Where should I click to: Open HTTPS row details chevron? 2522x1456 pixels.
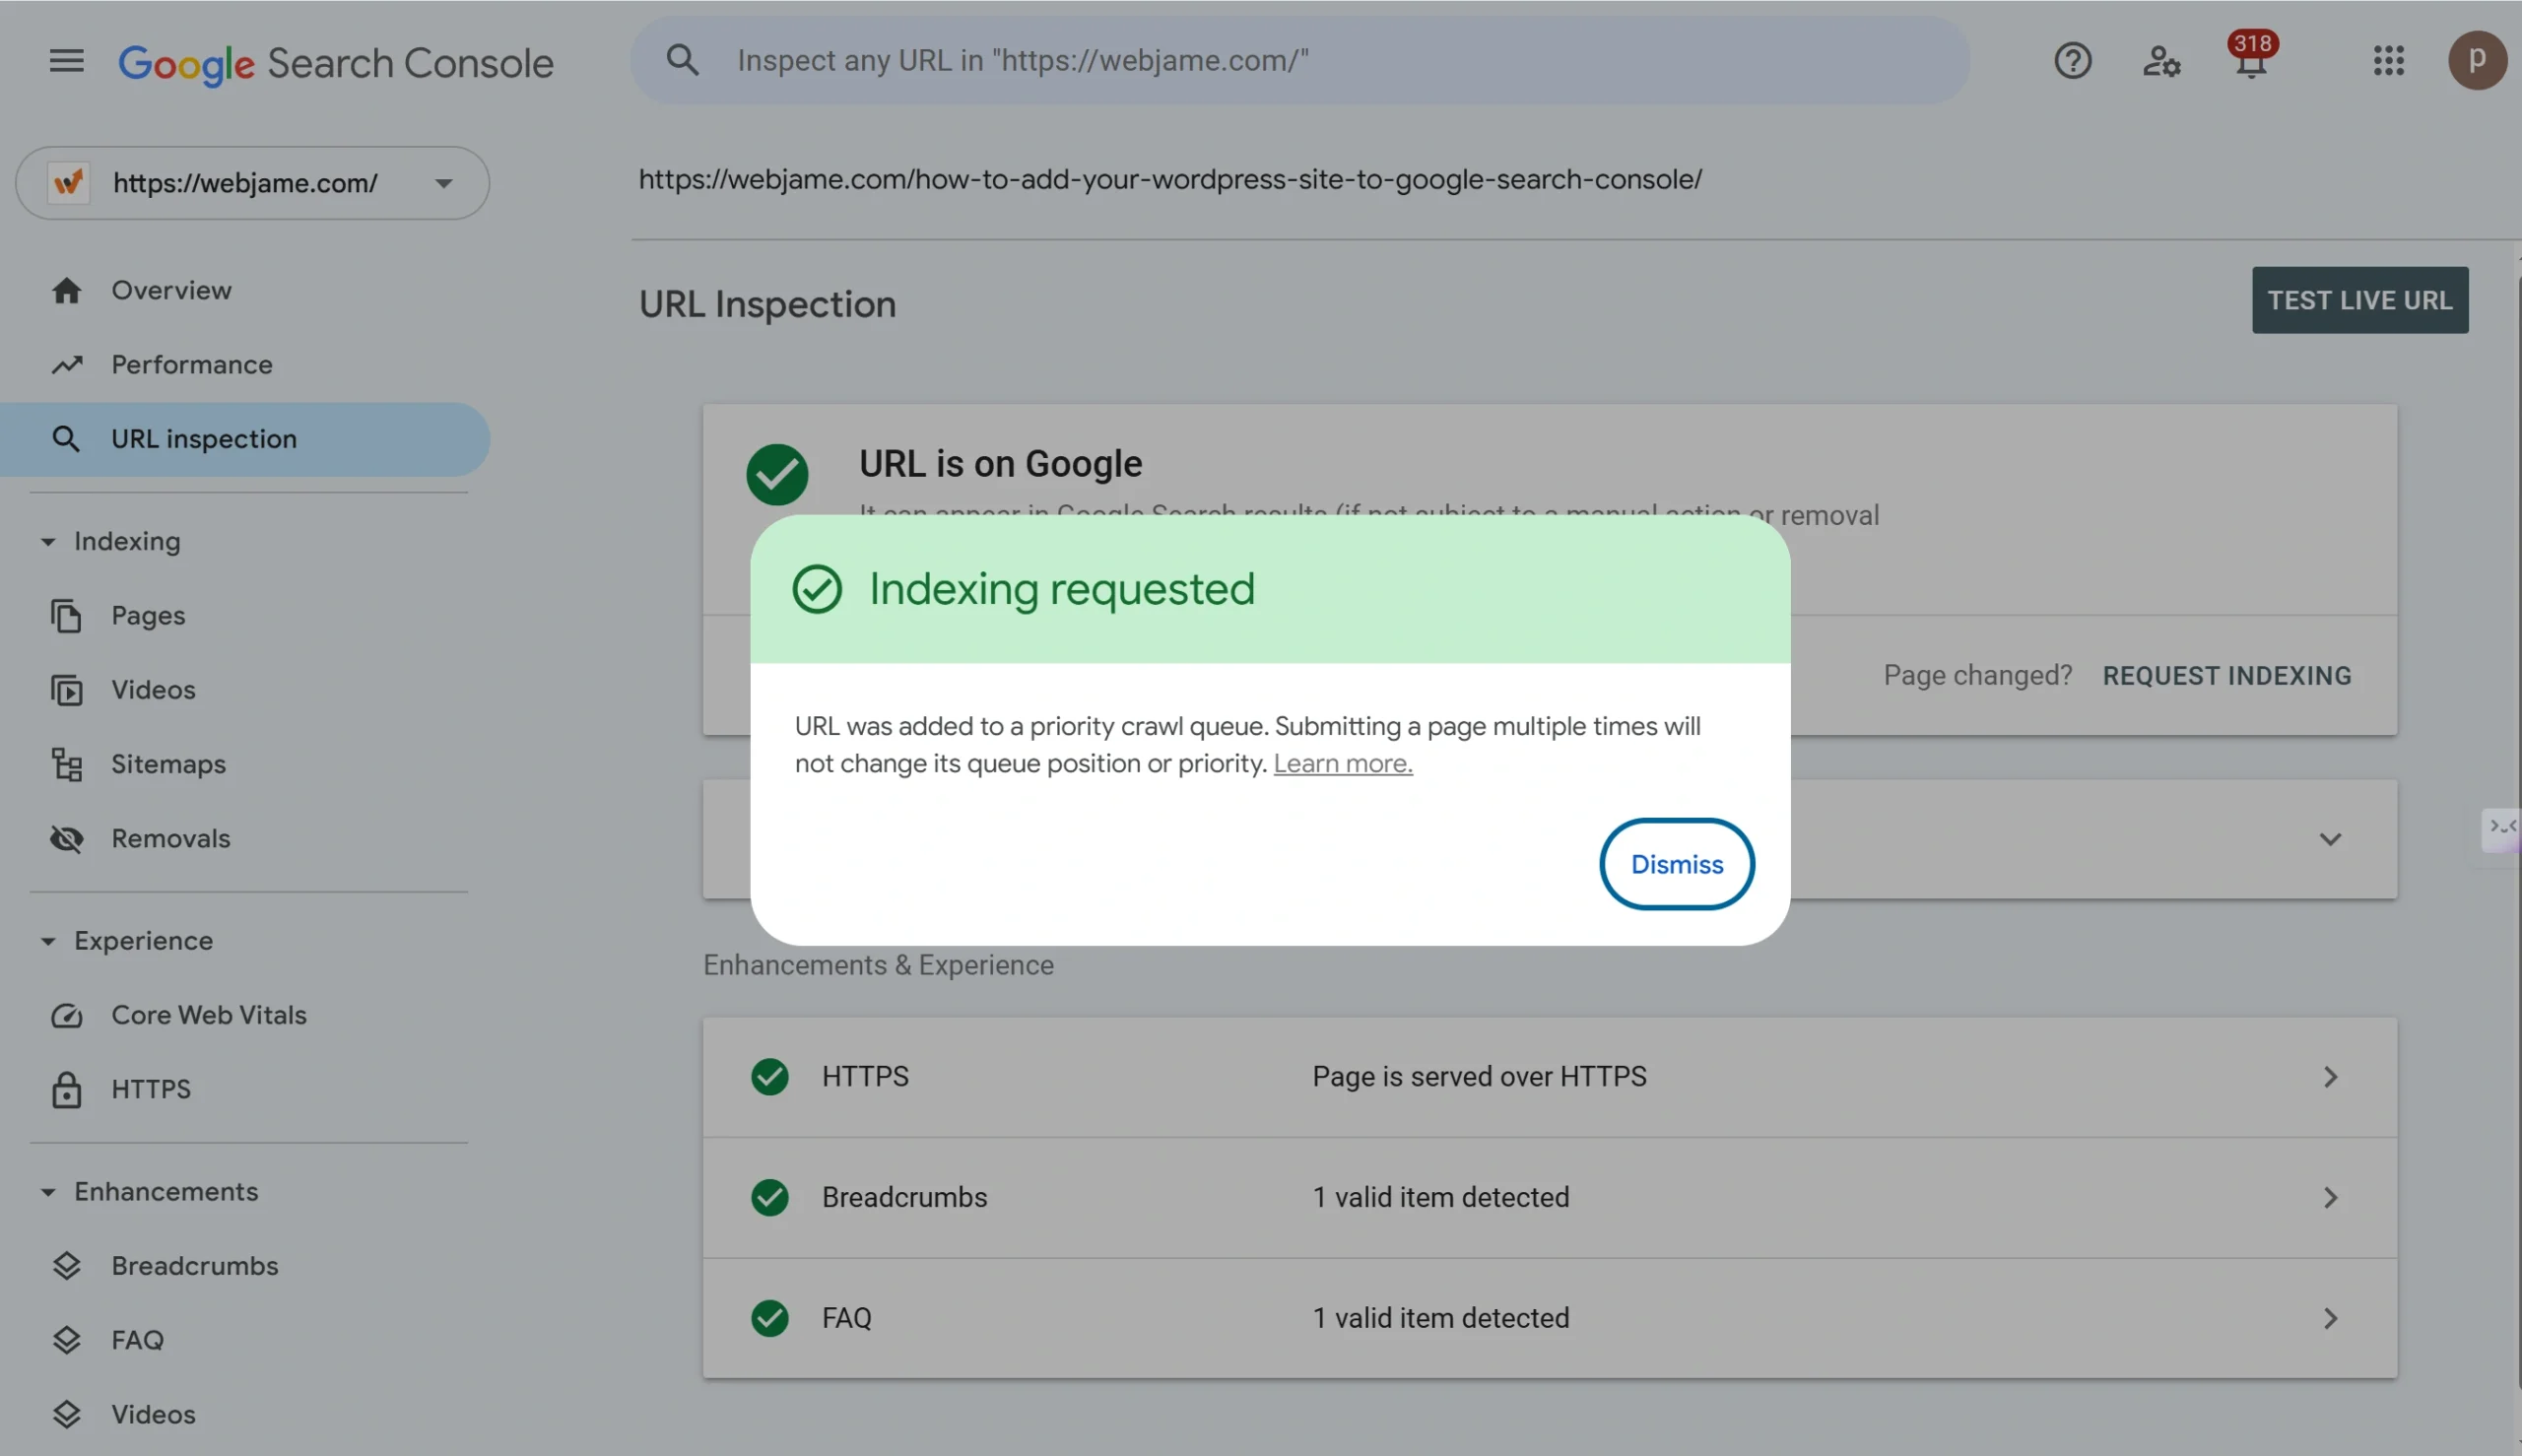pyautogui.click(x=2330, y=1076)
